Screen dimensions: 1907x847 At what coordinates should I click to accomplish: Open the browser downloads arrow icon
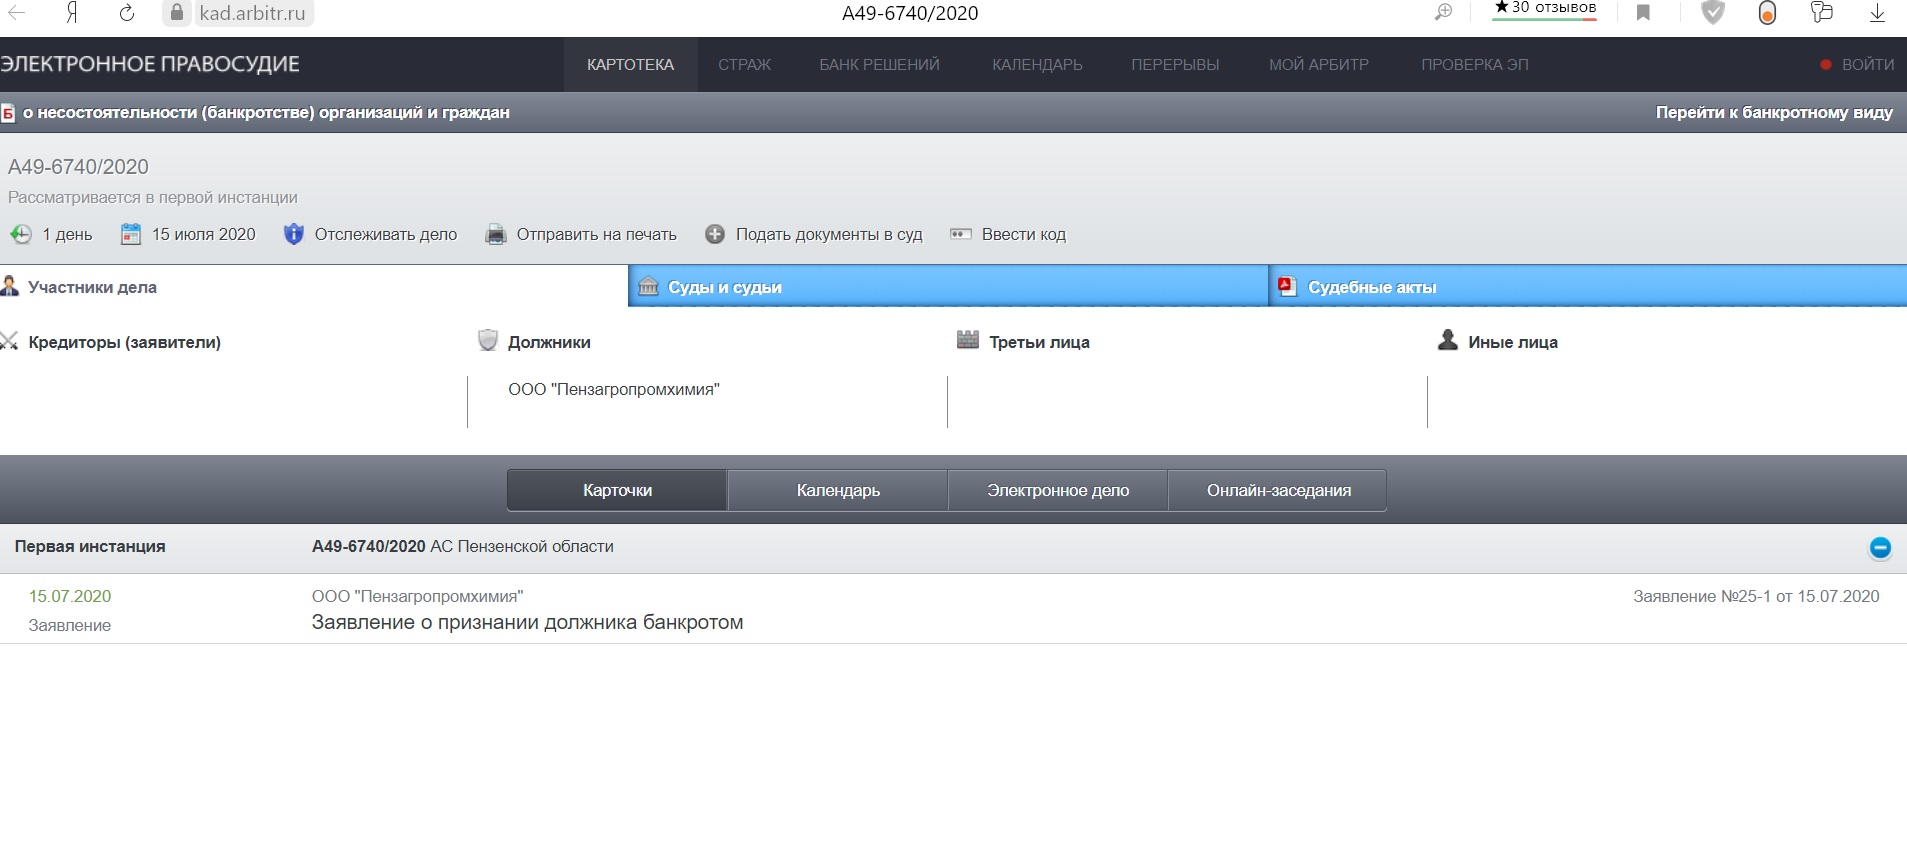click(1876, 13)
